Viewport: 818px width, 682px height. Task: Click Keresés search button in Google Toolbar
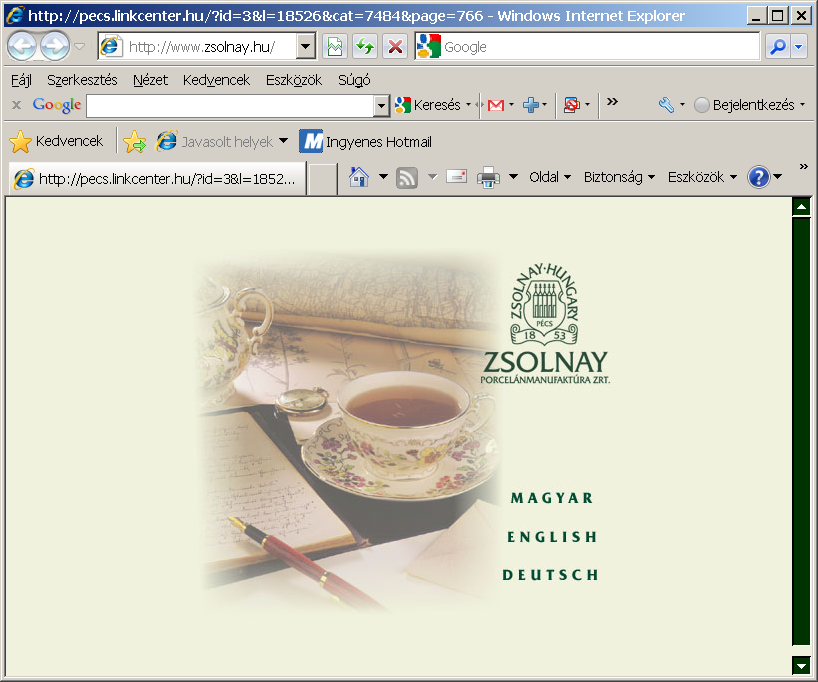pyautogui.click(x=428, y=105)
